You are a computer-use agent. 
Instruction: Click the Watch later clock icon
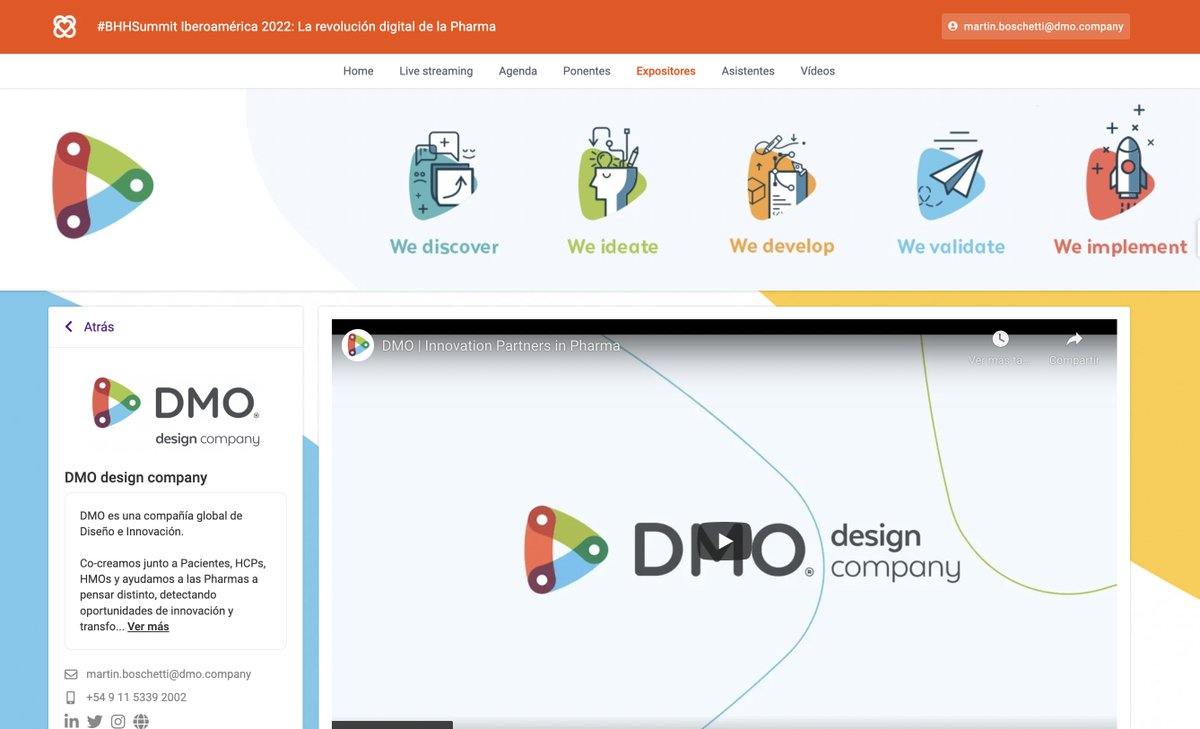pyautogui.click(x=1000, y=339)
